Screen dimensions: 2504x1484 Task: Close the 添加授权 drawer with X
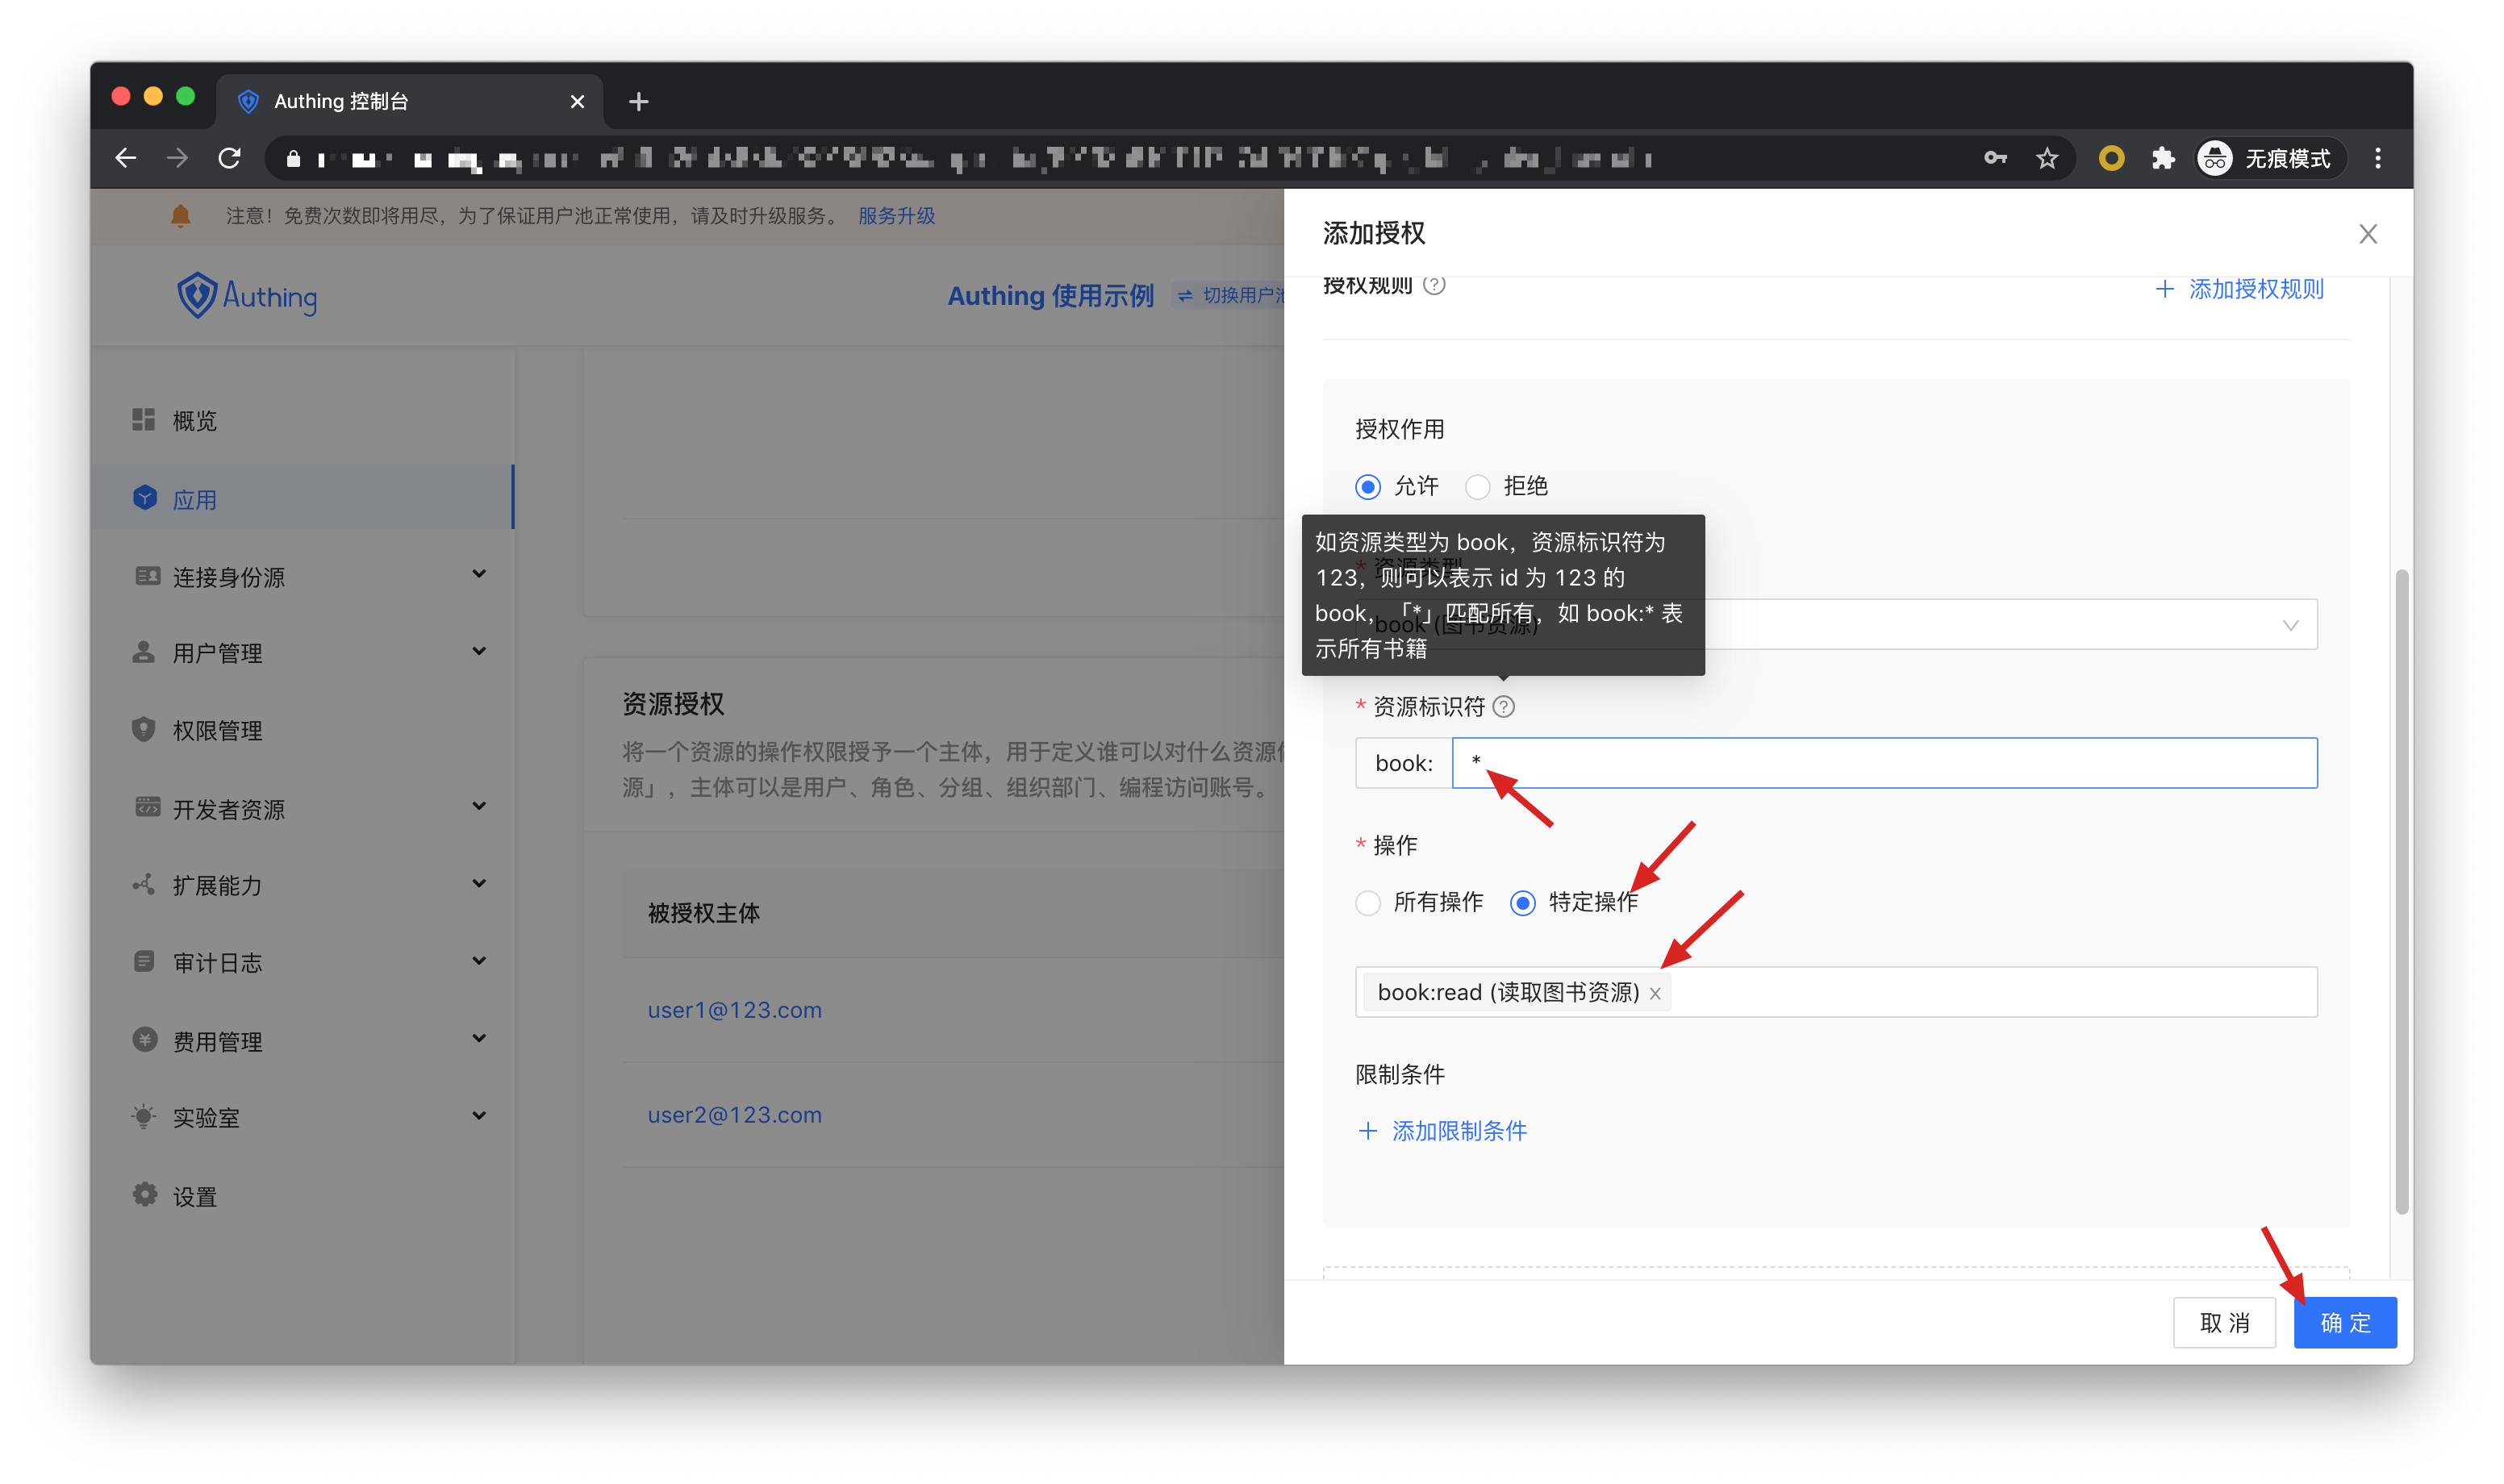point(2367,234)
